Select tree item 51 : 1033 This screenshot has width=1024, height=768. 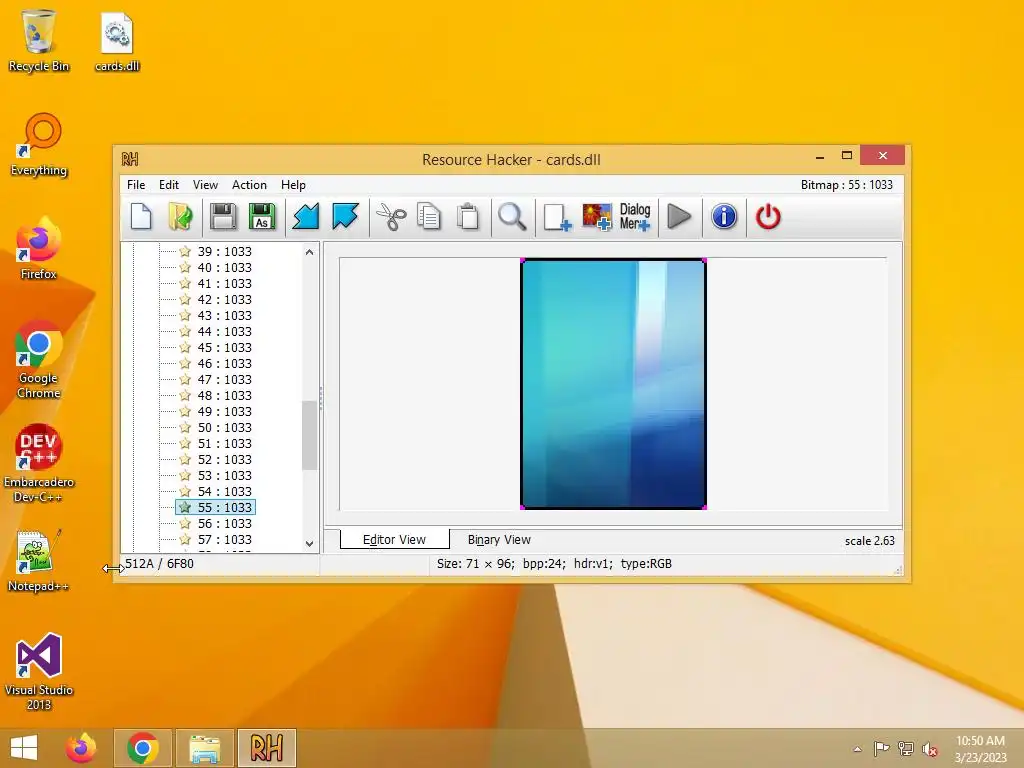point(225,443)
